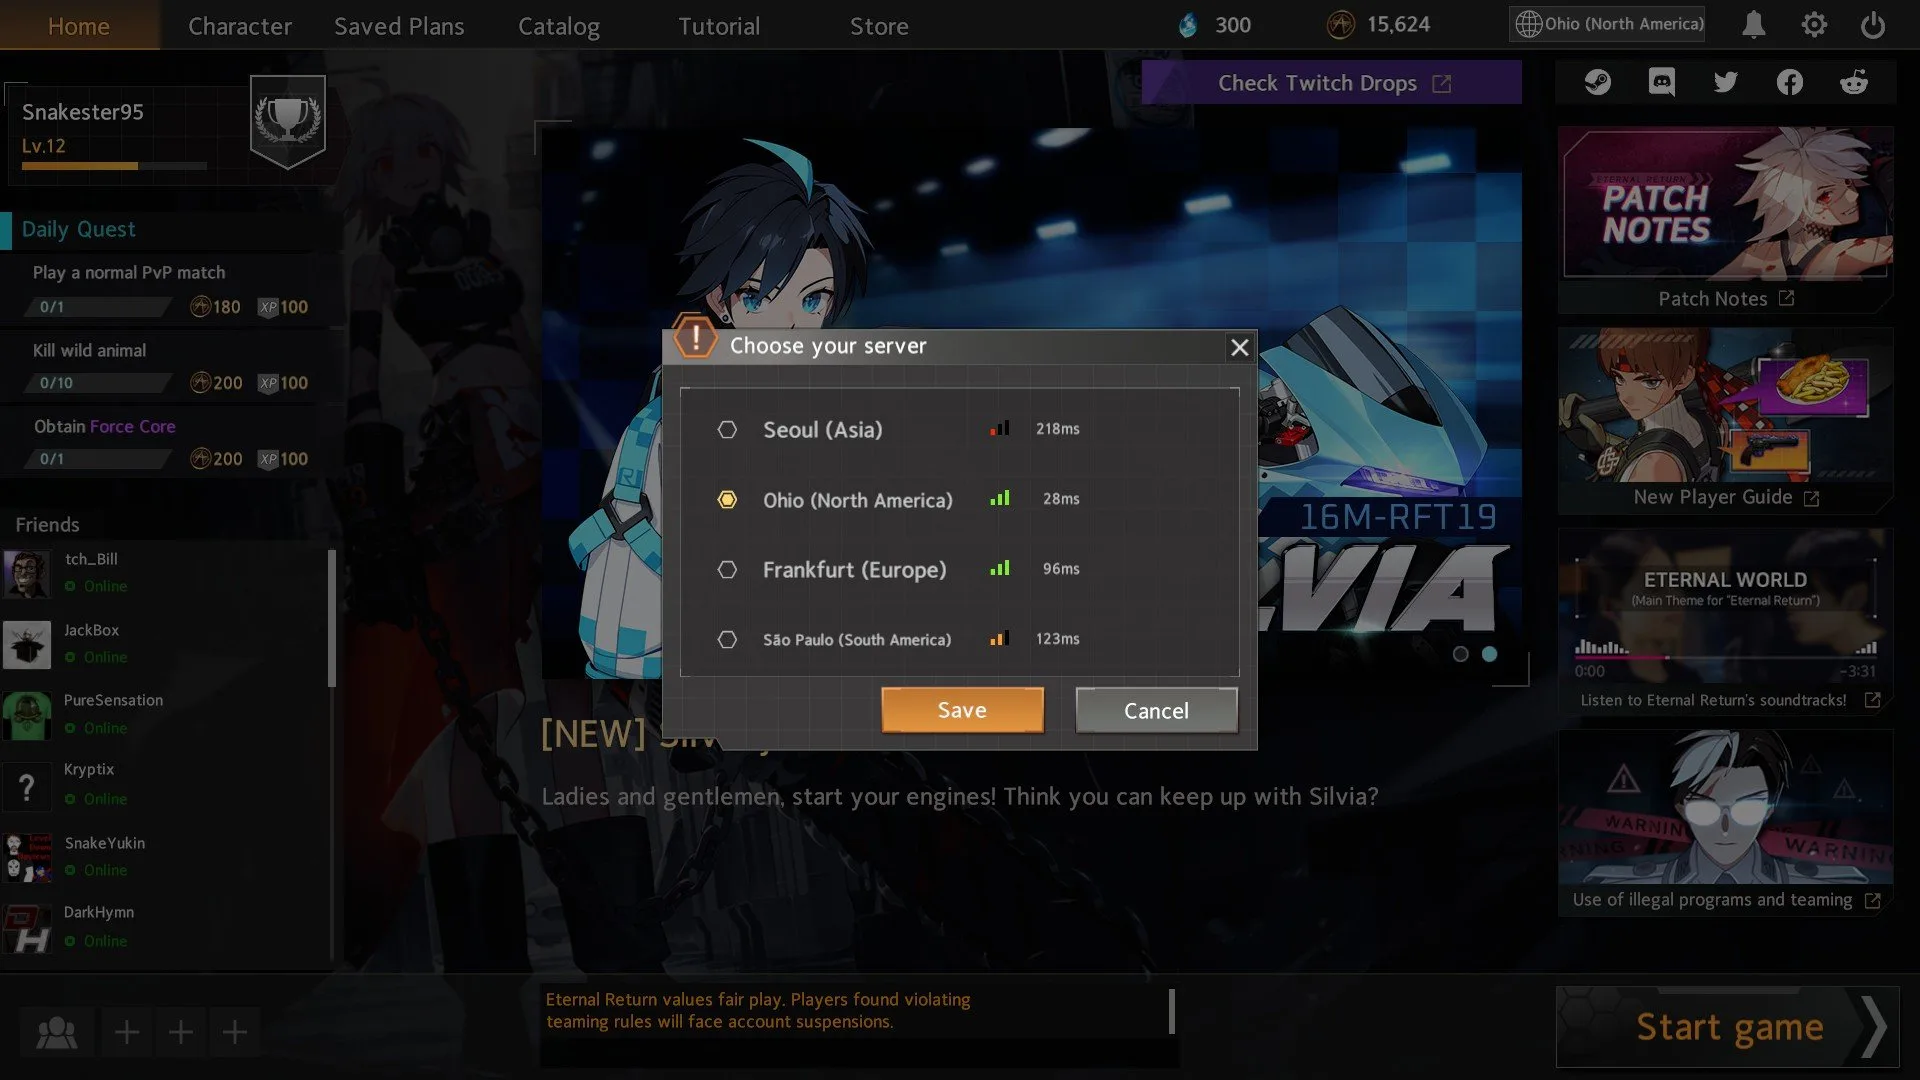
Task: Click the Twitter share icon
Action: point(1725,82)
